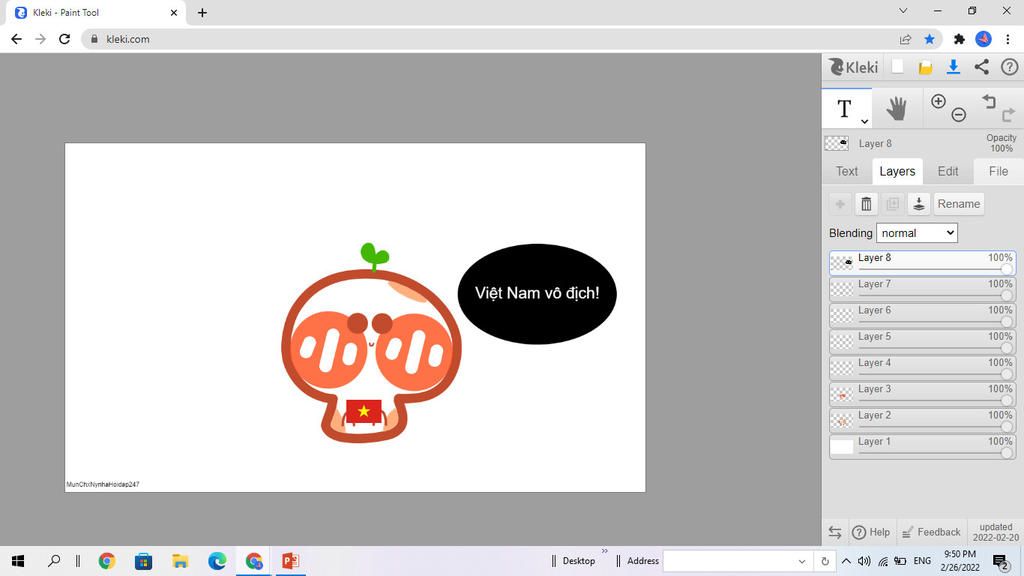
Task: Share the drawing
Action: (x=982, y=67)
